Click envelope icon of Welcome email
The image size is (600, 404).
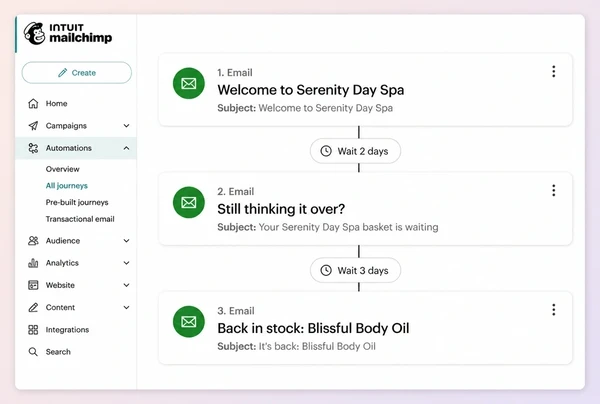pos(189,83)
